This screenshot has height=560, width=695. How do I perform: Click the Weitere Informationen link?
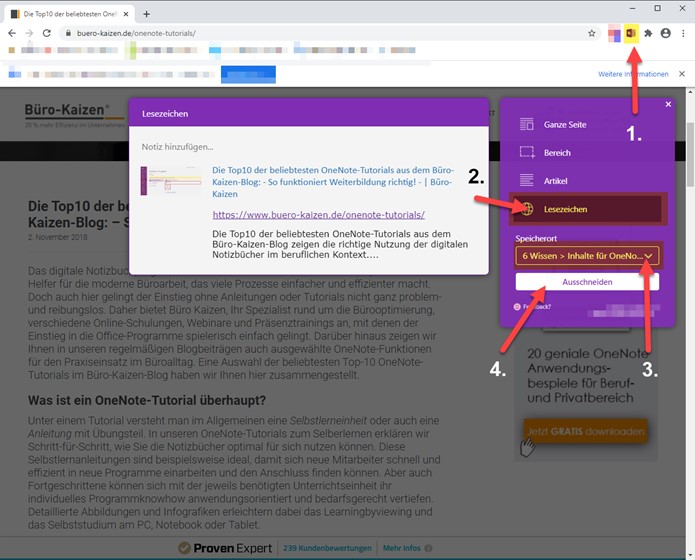point(633,74)
